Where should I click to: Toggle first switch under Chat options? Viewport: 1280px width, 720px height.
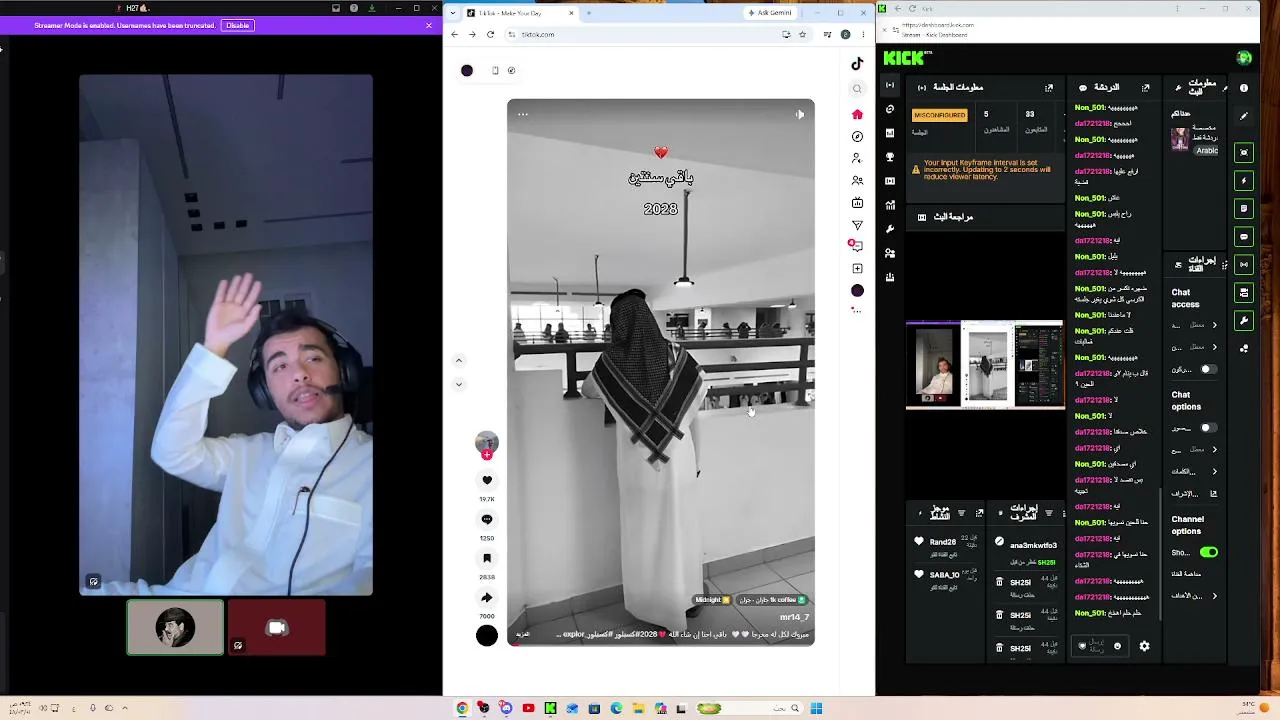tap(1208, 428)
